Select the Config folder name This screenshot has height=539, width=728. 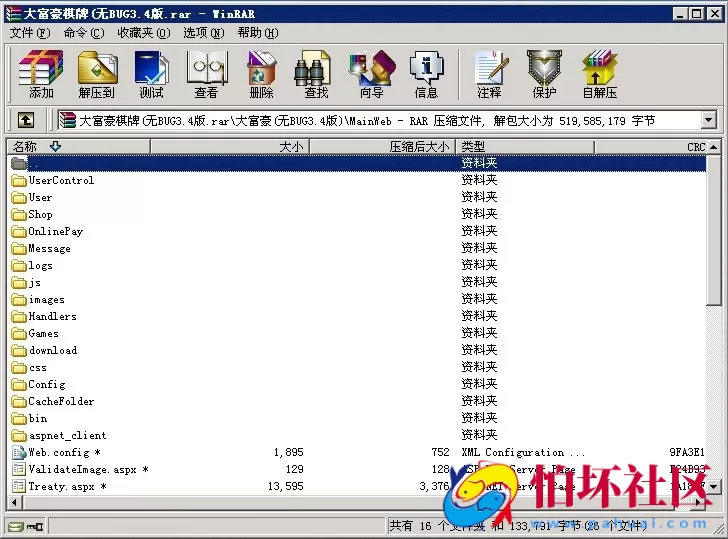[x=47, y=384]
